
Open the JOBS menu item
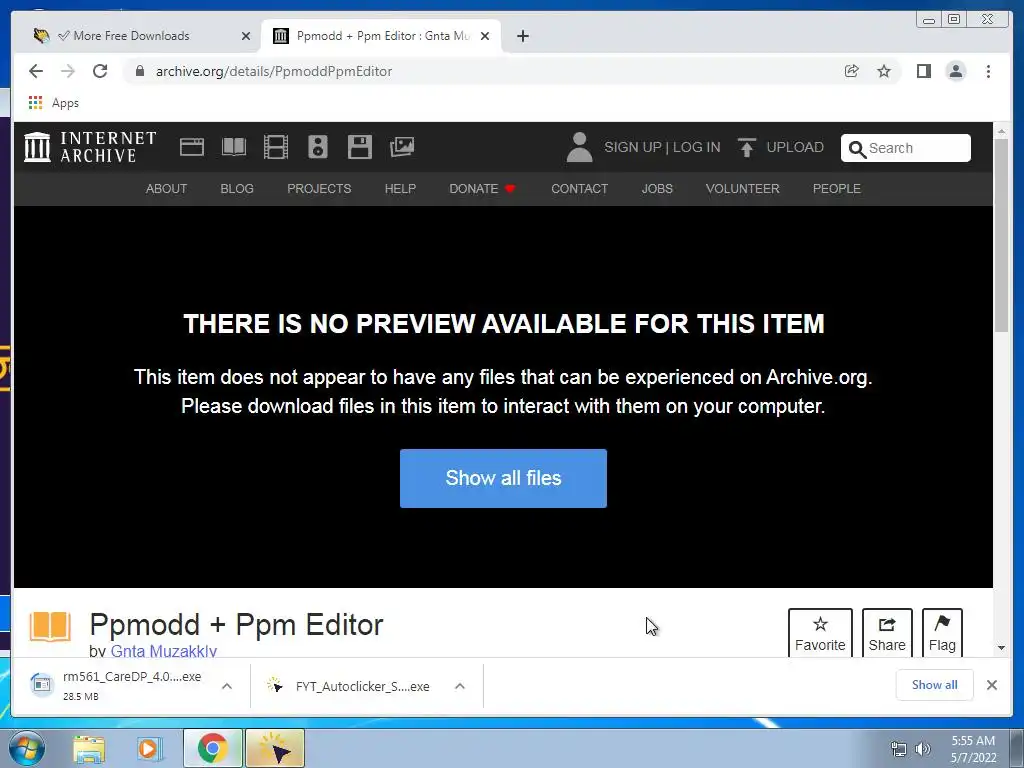656,189
